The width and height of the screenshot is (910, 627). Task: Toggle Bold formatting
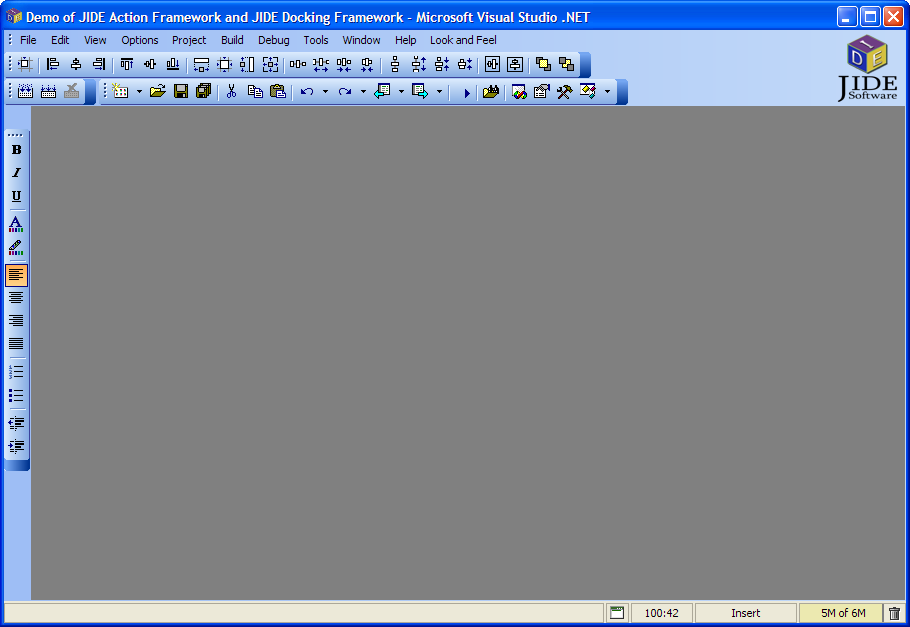click(16, 149)
